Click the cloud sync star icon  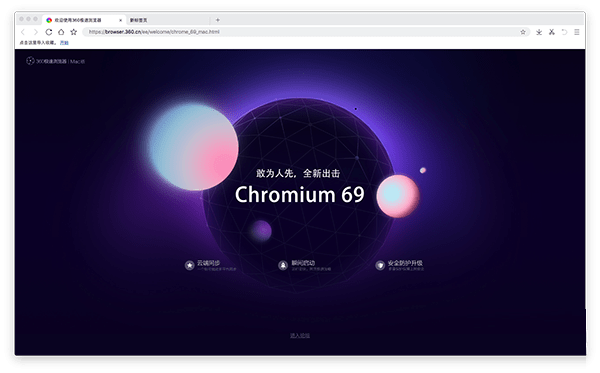pyautogui.click(x=189, y=265)
